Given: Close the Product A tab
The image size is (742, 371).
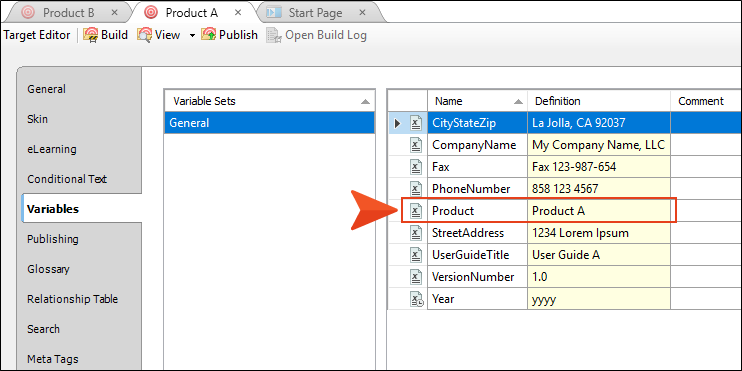Looking at the screenshot, I should (x=238, y=13).
